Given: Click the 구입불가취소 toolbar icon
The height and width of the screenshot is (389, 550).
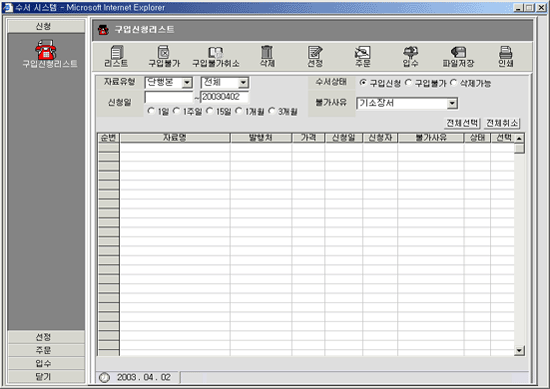Looking at the screenshot, I should [216, 56].
